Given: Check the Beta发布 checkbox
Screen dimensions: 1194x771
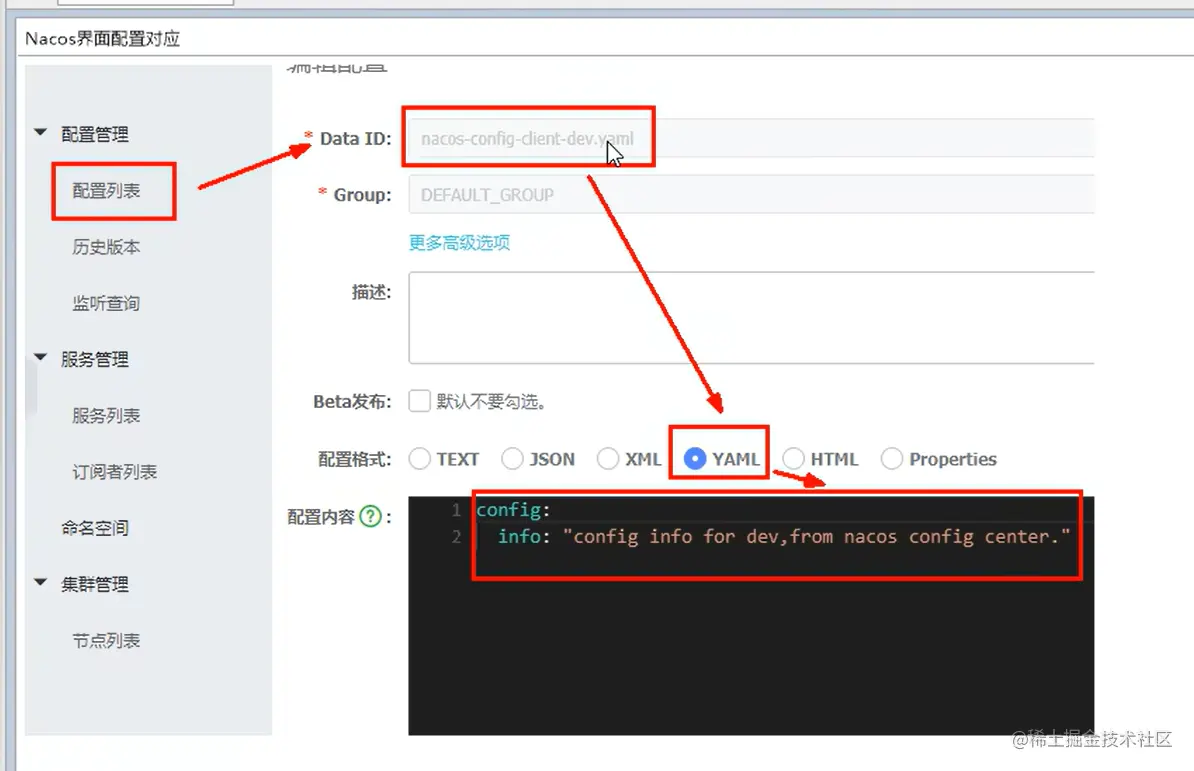Looking at the screenshot, I should click(x=419, y=400).
